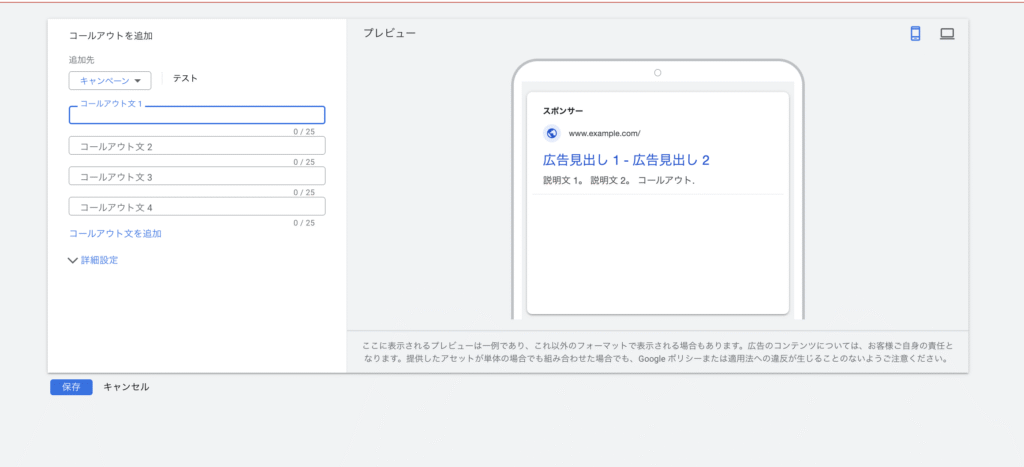Click the コールアウトを追加 panel title
Image resolution: width=1024 pixels, height=467 pixels.
(x=110, y=36)
